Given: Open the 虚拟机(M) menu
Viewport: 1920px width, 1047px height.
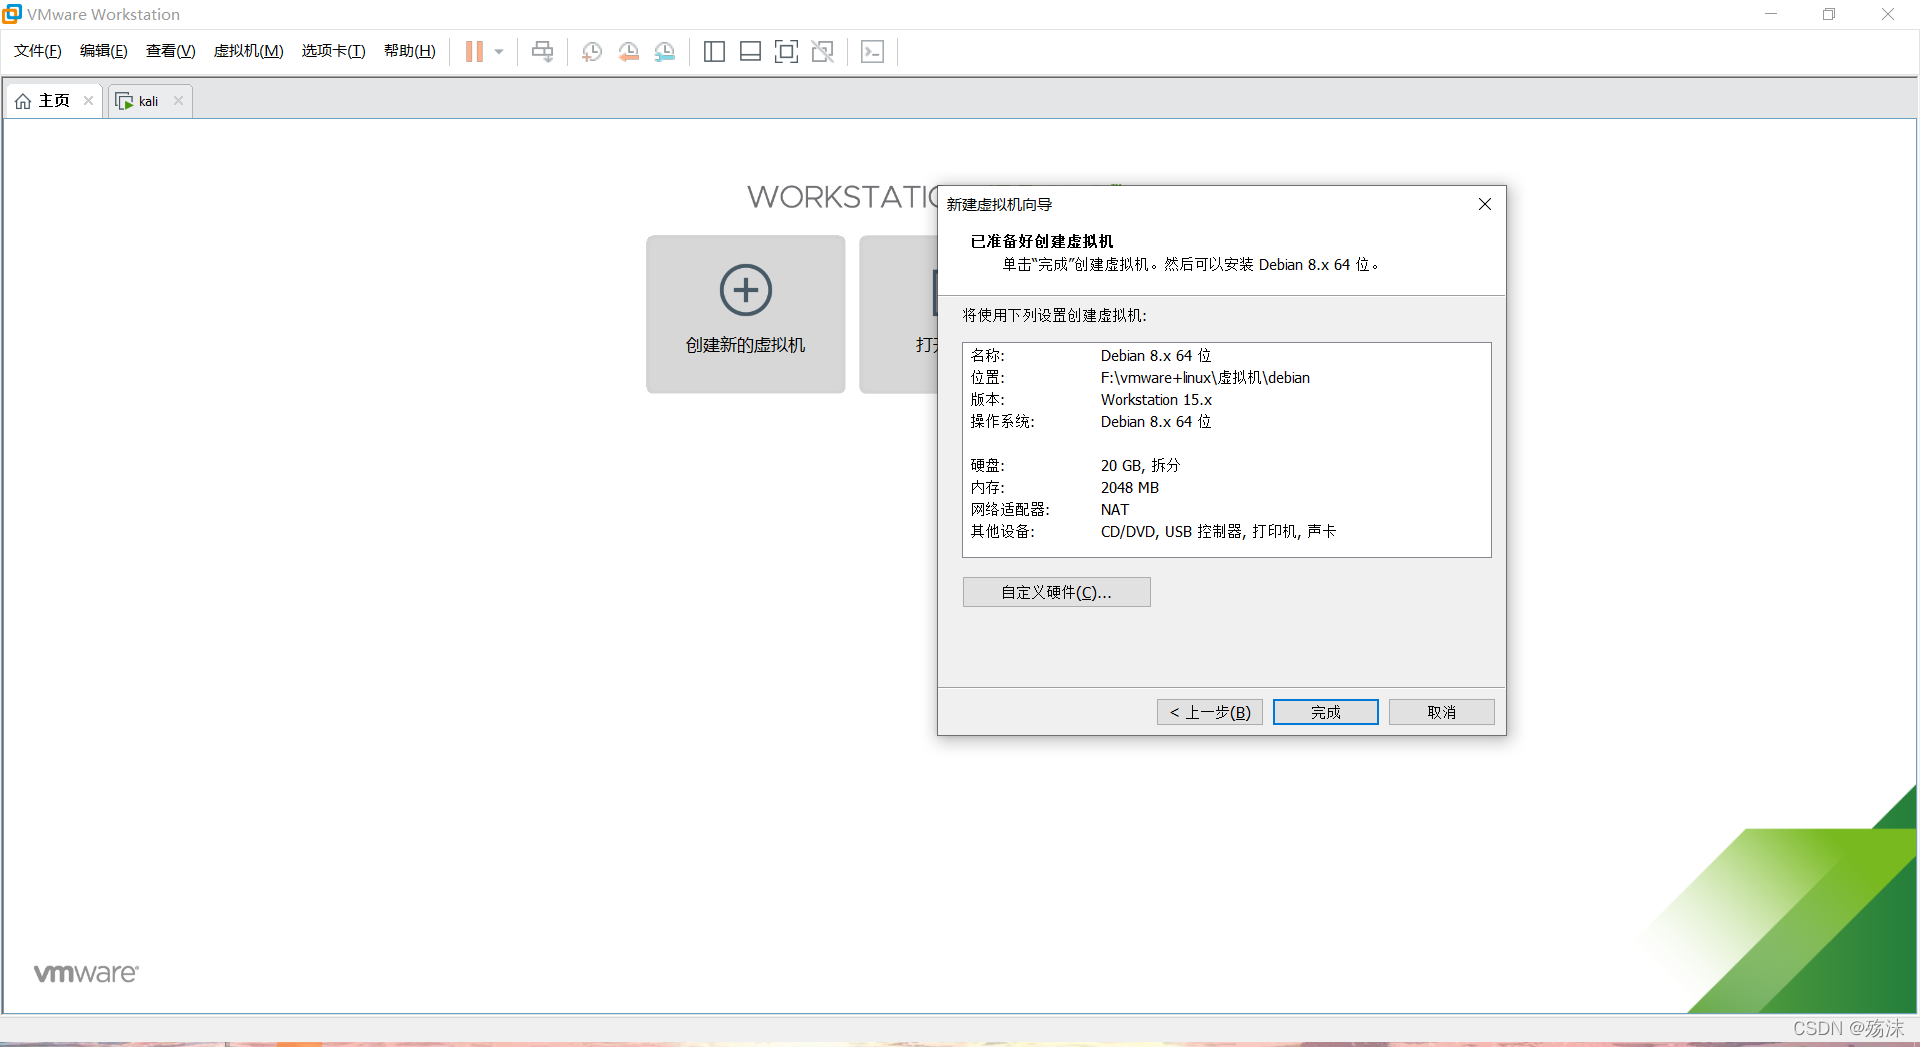Looking at the screenshot, I should click(248, 51).
